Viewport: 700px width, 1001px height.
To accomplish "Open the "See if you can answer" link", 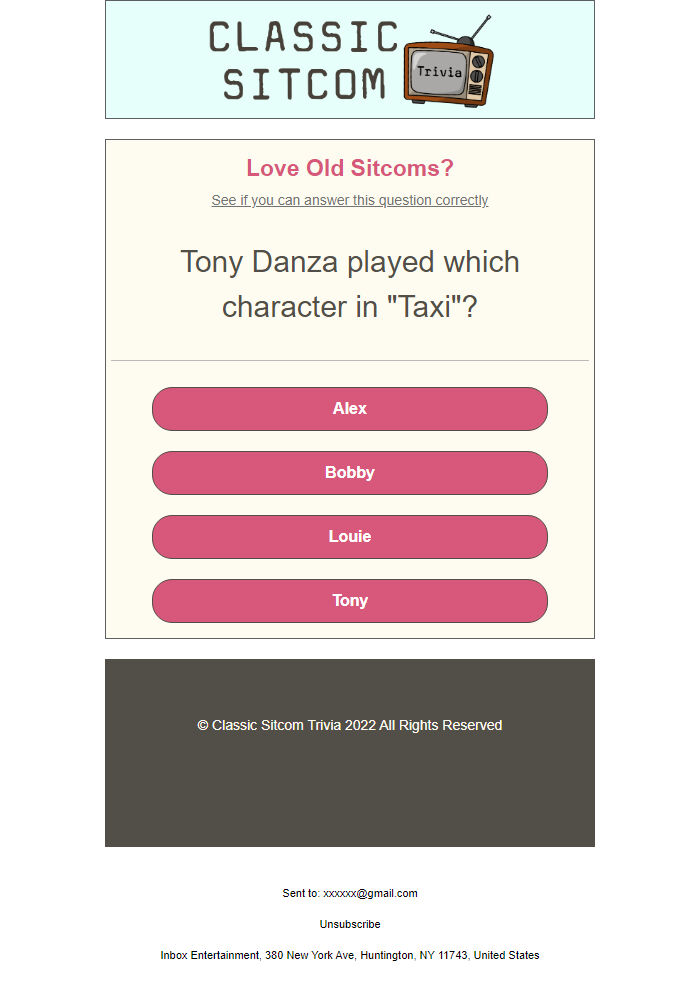I will (350, 200).
